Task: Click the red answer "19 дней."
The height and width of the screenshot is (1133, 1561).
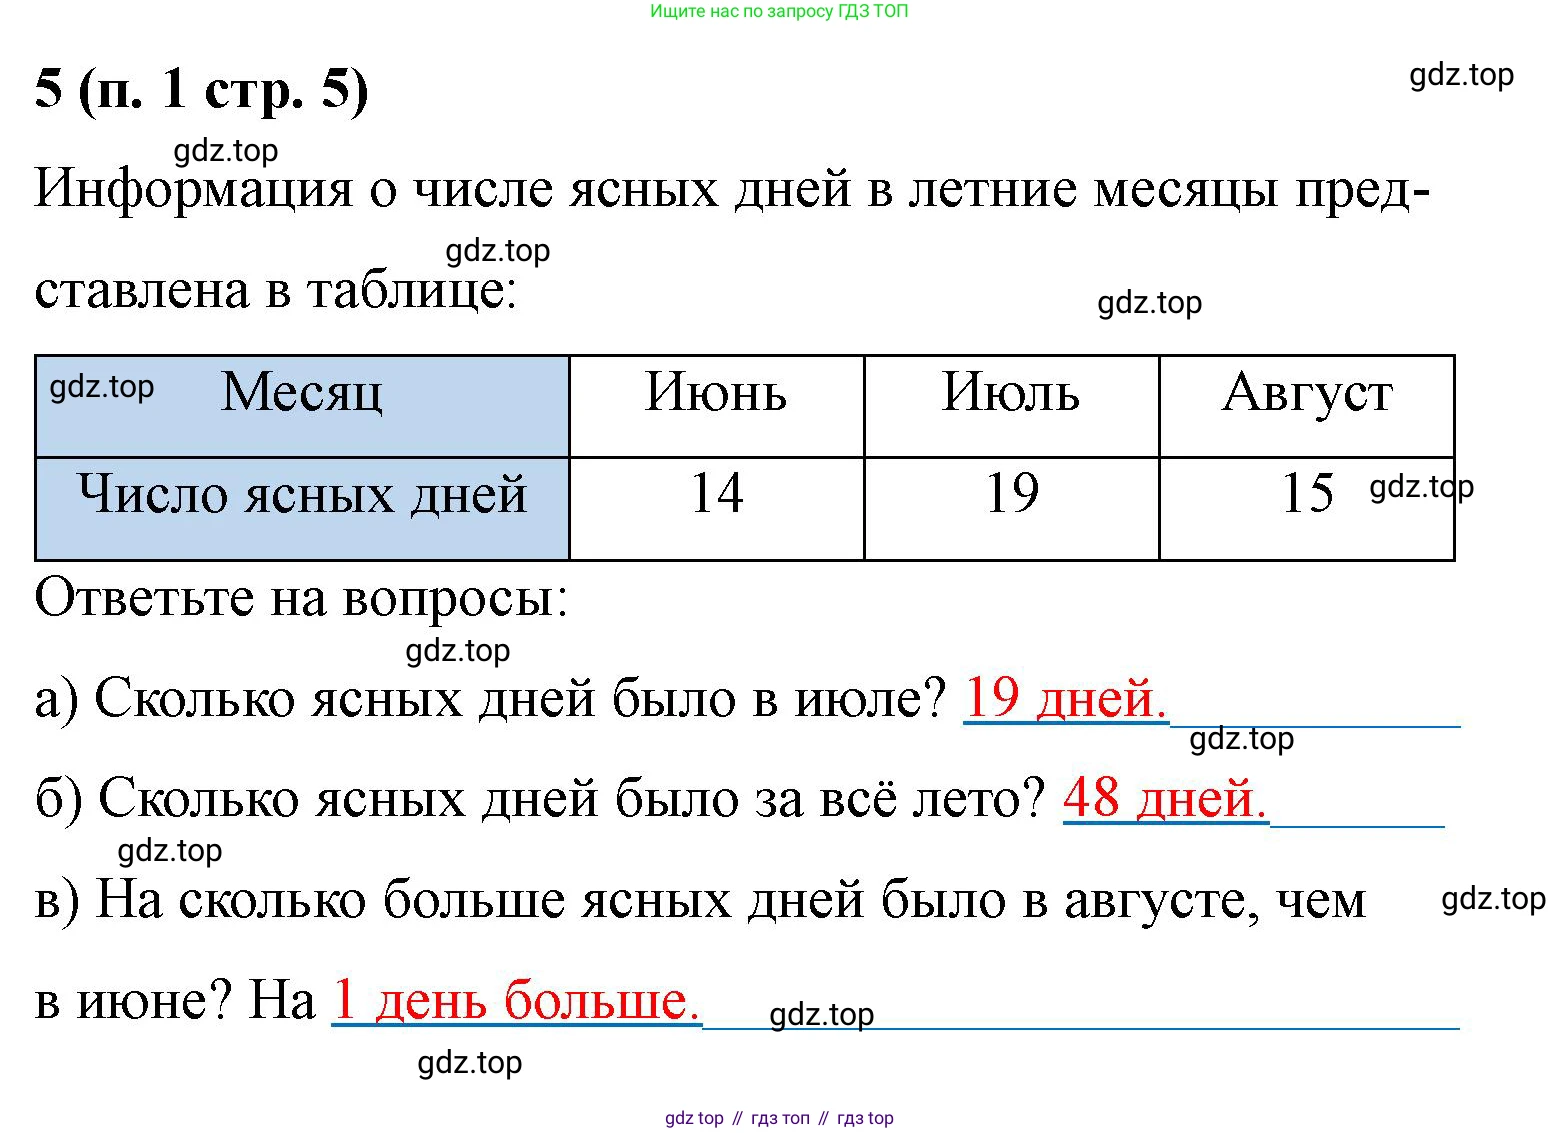Action: point(1065,697)
